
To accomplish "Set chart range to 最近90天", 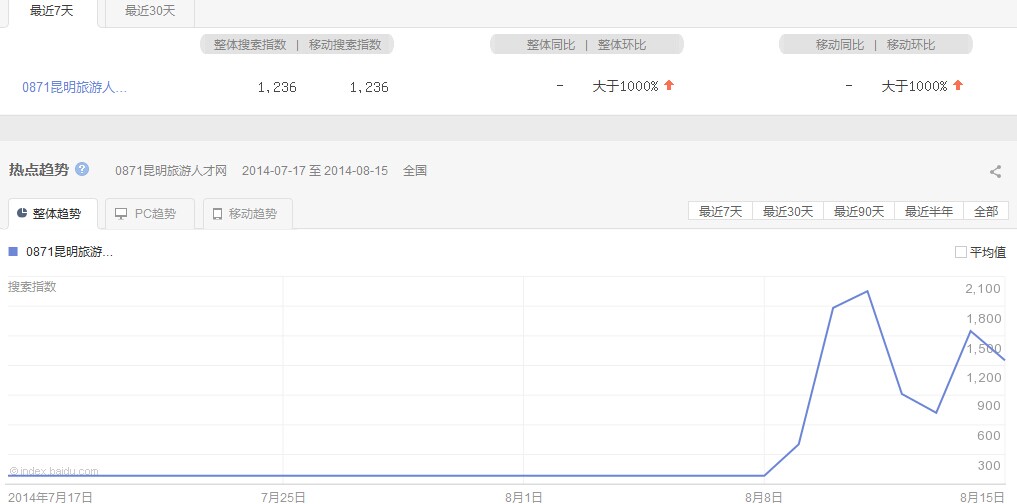I will pos(859,211).
